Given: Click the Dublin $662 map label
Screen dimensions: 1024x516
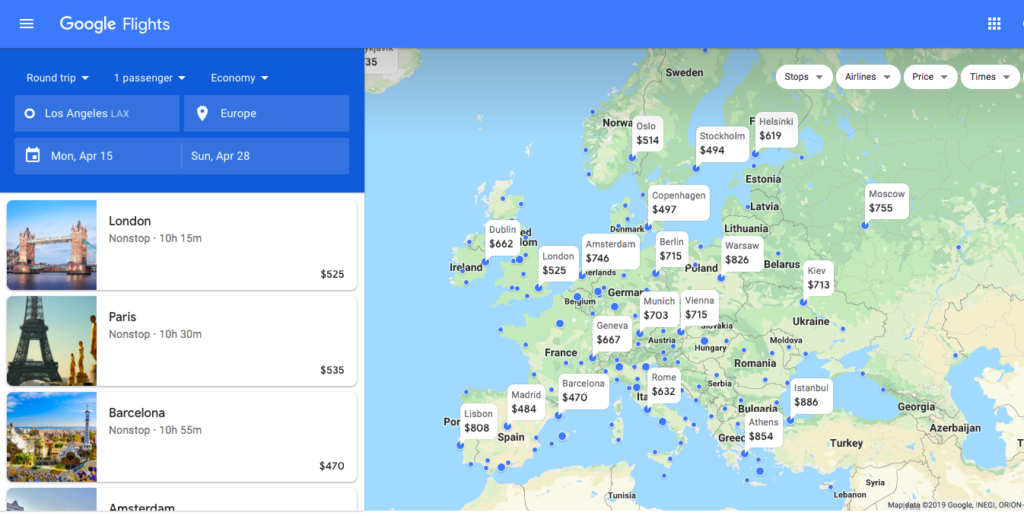Looking at the screenshot, I should pyautogui.click(x=502, y=237).
